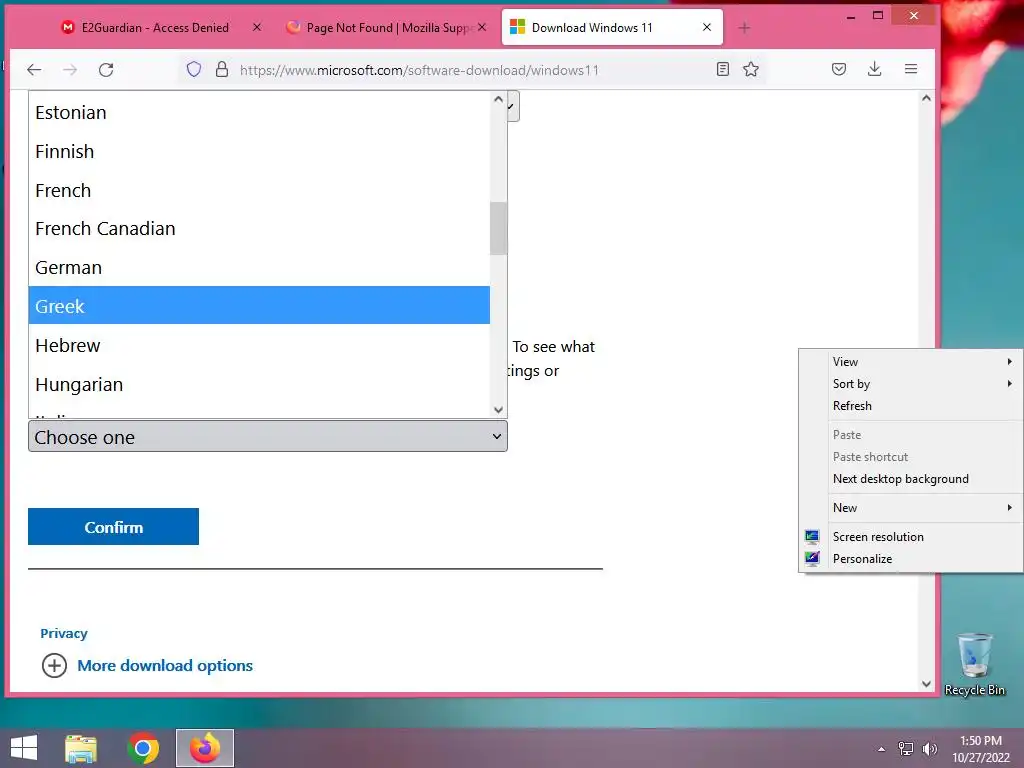Click the language list scrollbar thumb

click(x=498, y=229)
